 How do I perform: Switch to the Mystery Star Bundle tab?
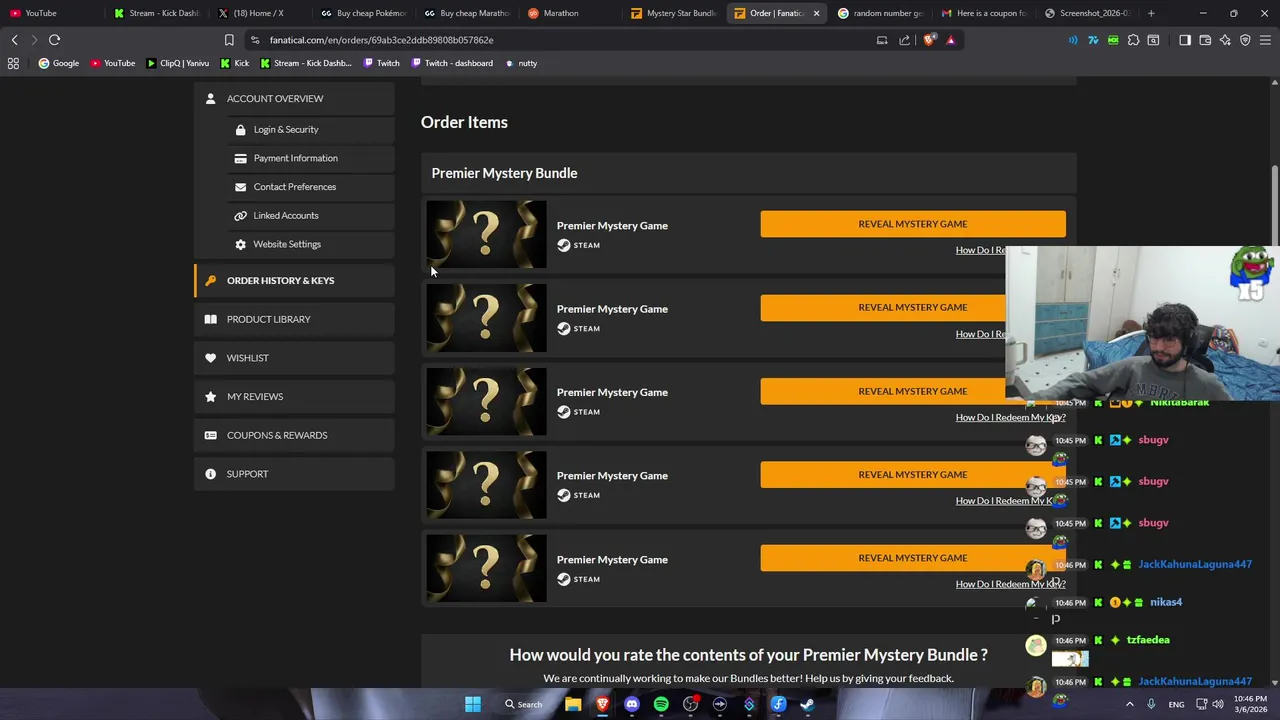[x=673, y=13]
